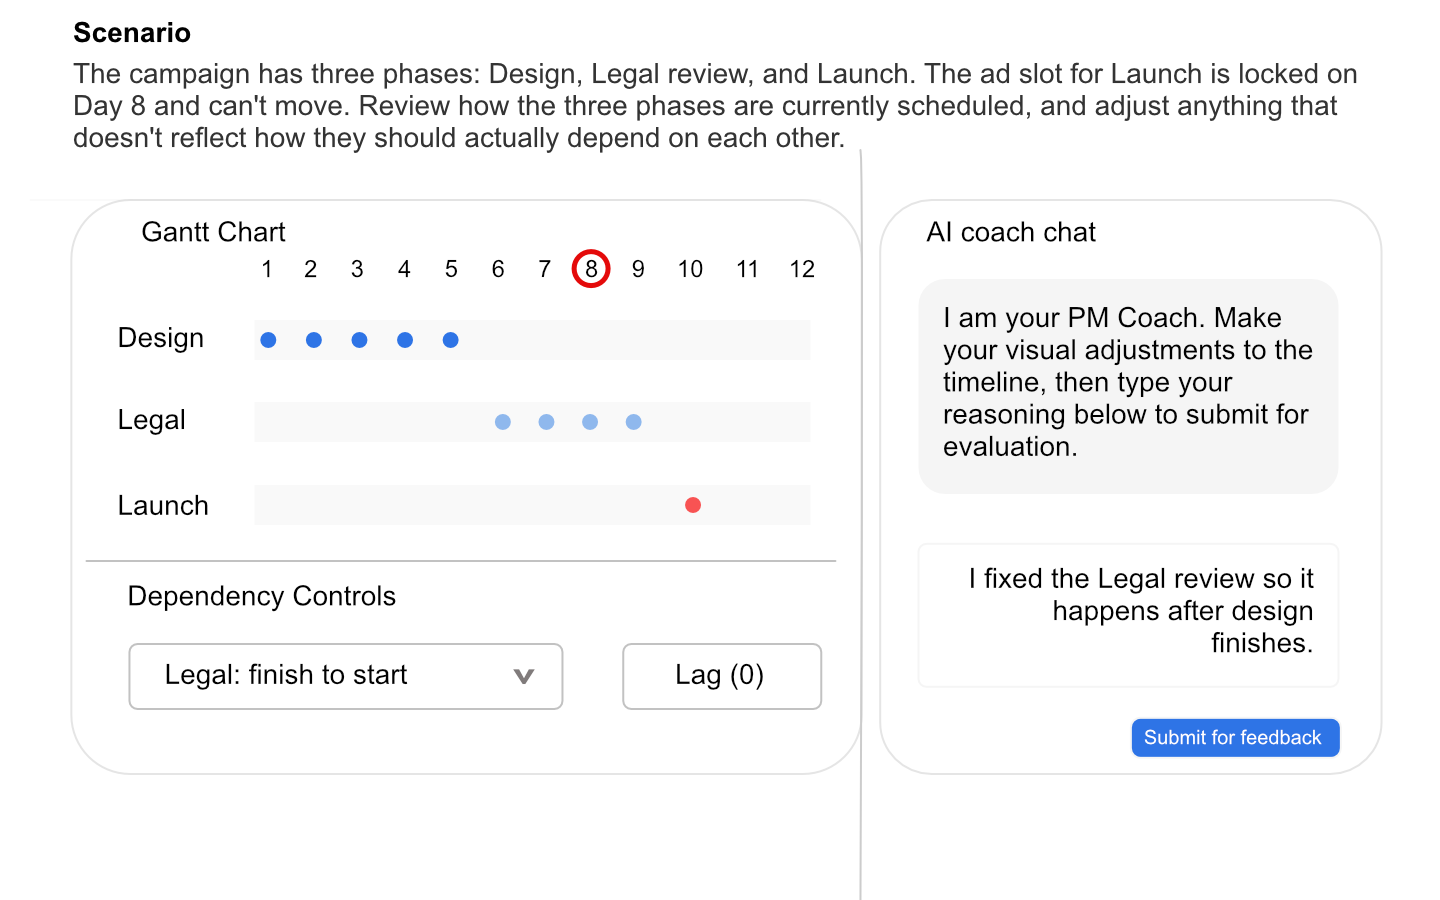Click day number 10 in timeline header
Image resolution: width=1440 pixels, height=900 pixels.
[690, 269]
